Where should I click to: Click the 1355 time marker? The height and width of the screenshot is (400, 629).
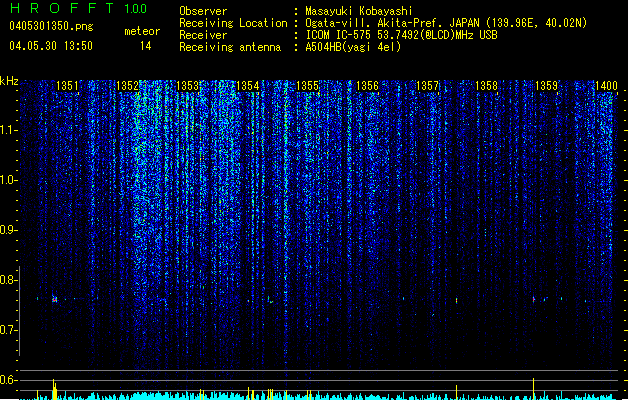307,86
